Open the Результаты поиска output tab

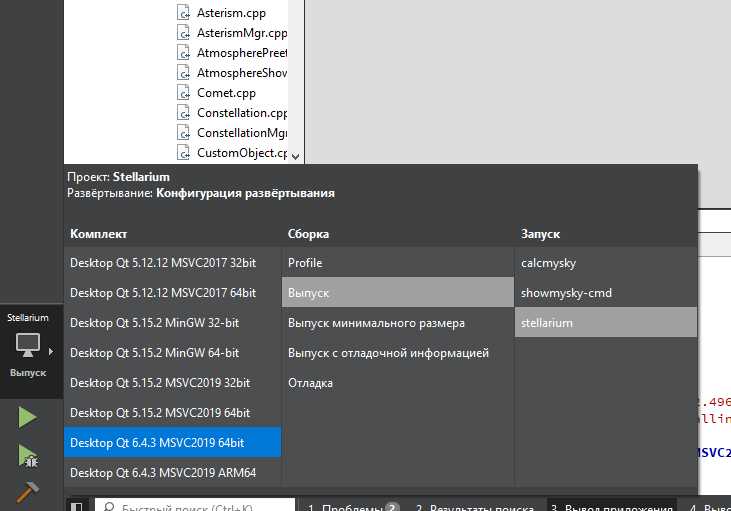click(x=475, y=507)
